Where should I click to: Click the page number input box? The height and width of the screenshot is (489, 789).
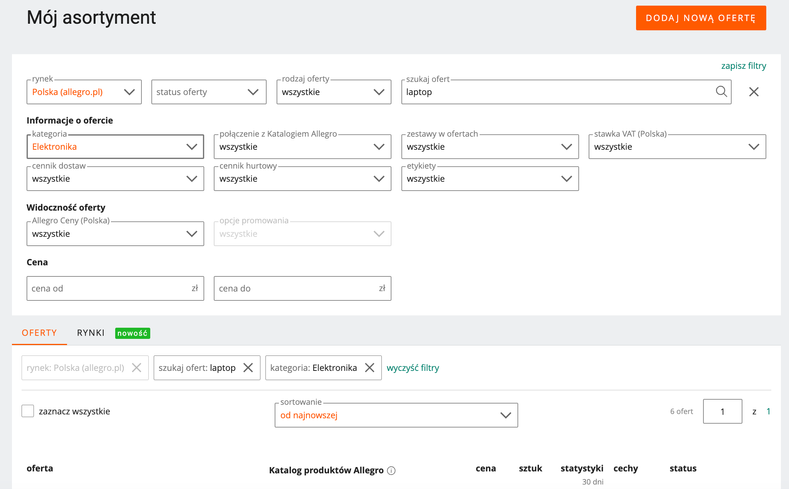click(722, 411)
